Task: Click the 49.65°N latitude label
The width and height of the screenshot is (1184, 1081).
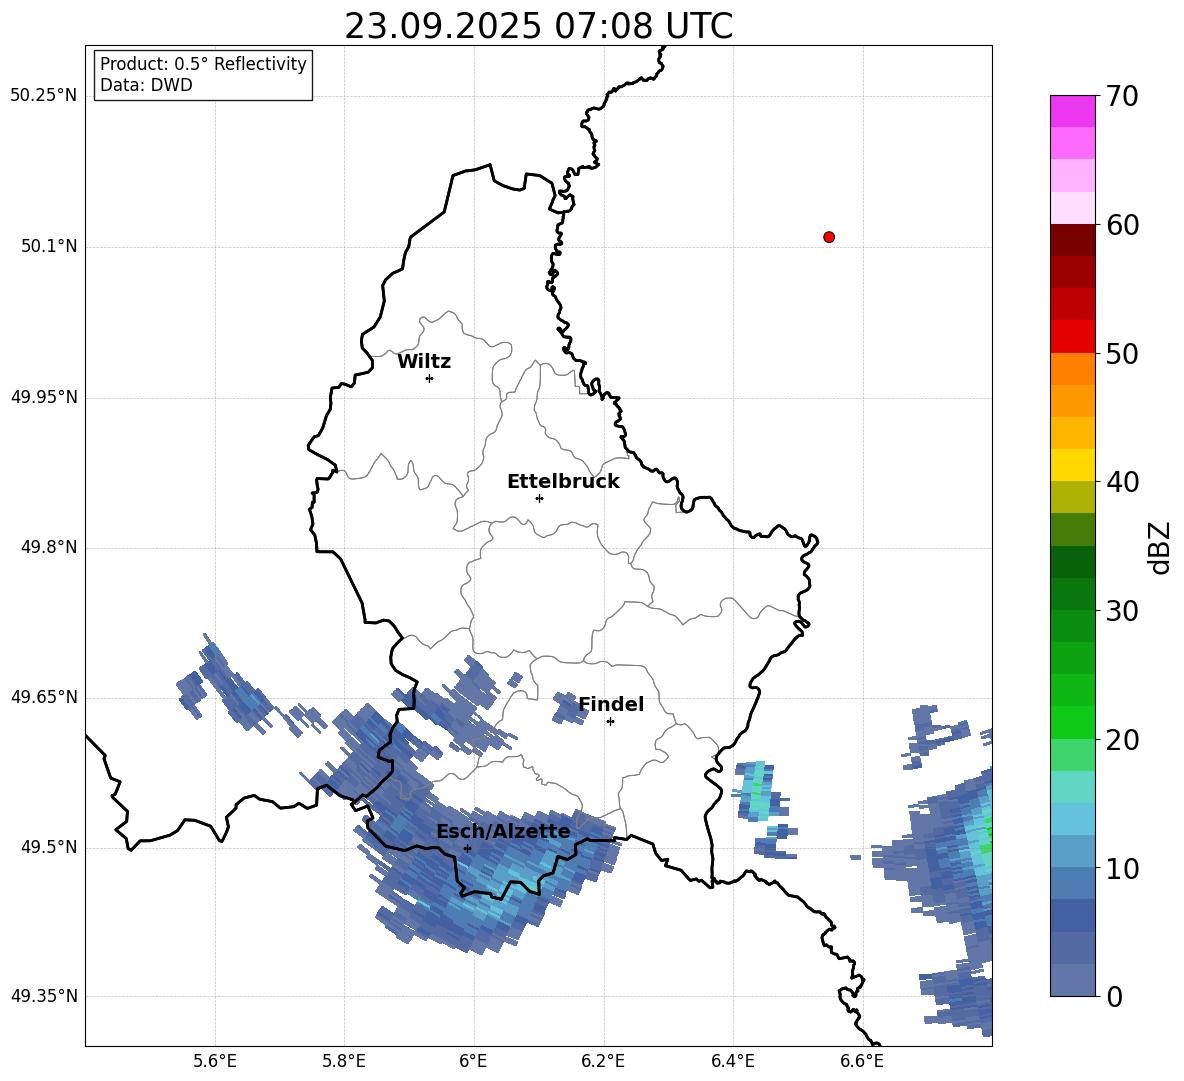Action: coord(44,697)
